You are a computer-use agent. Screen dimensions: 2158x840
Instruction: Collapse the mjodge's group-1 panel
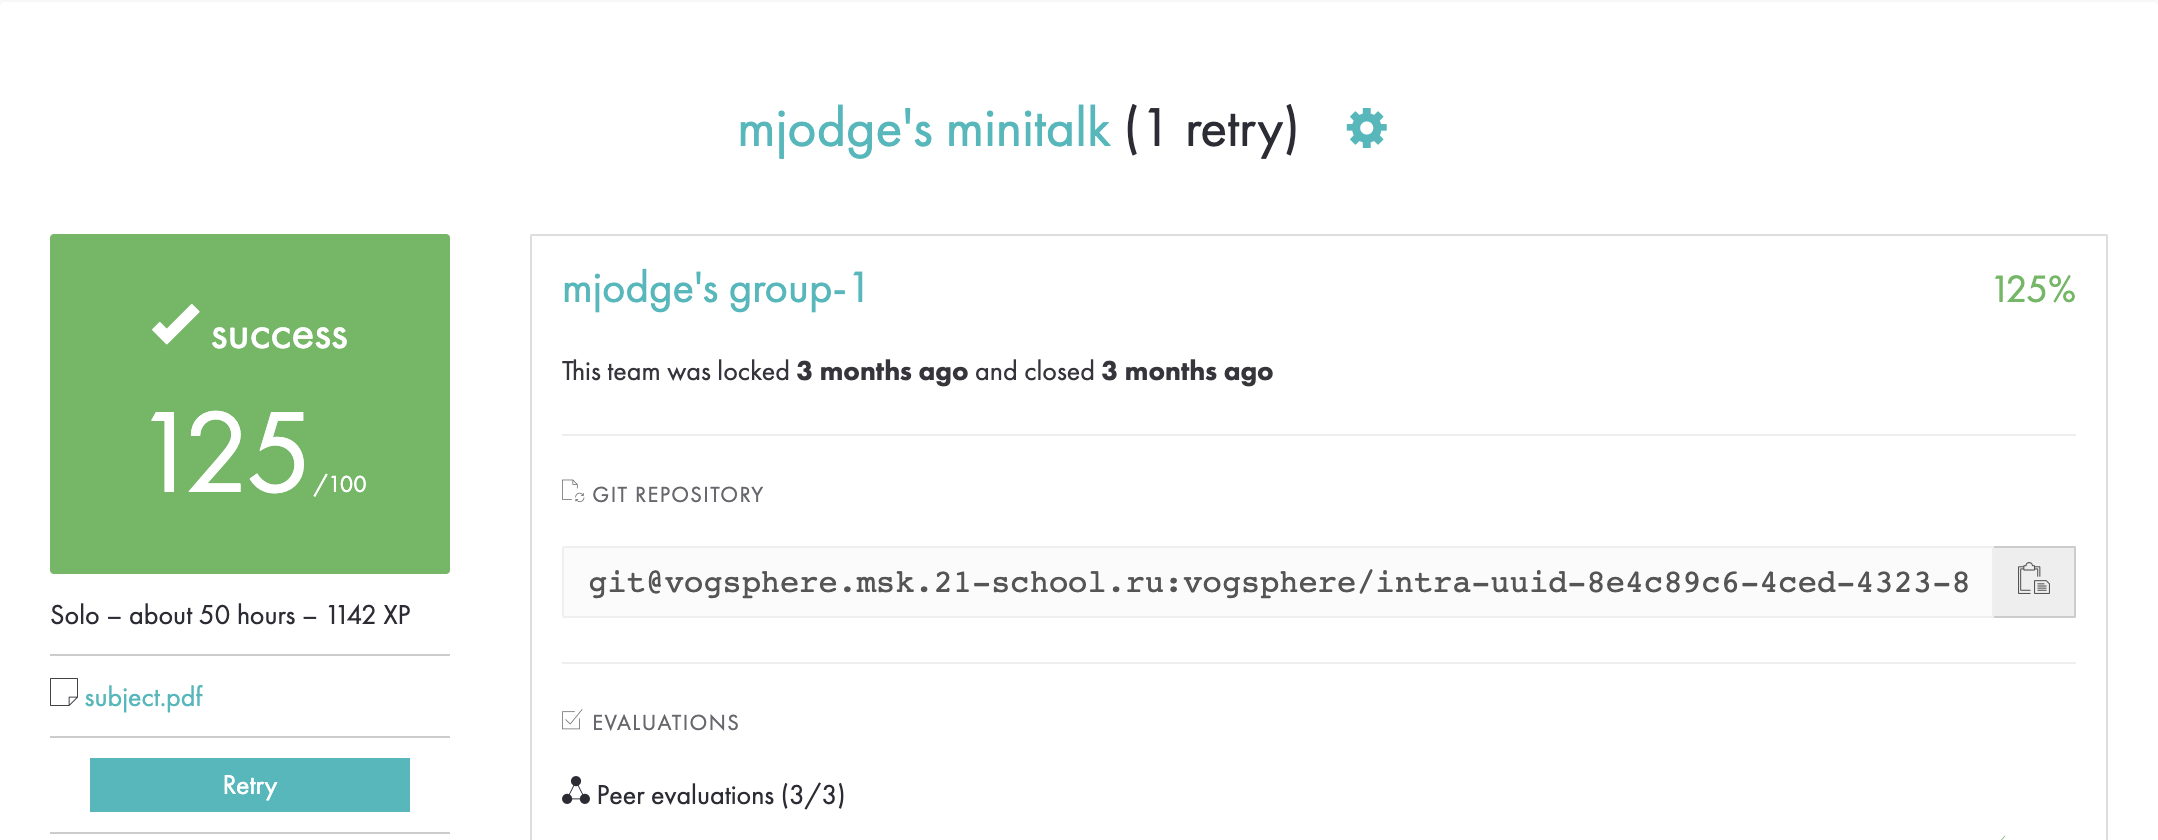(x=713, y=290)
